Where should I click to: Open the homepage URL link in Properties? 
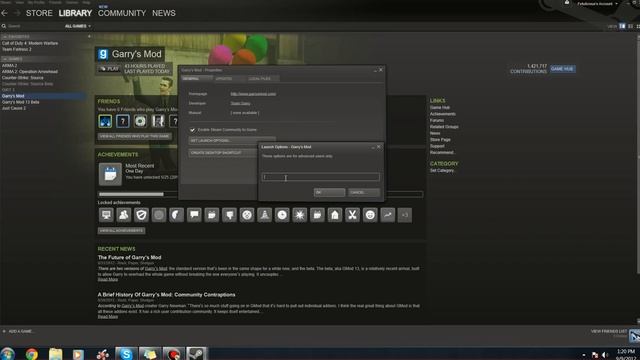point(253,94)
